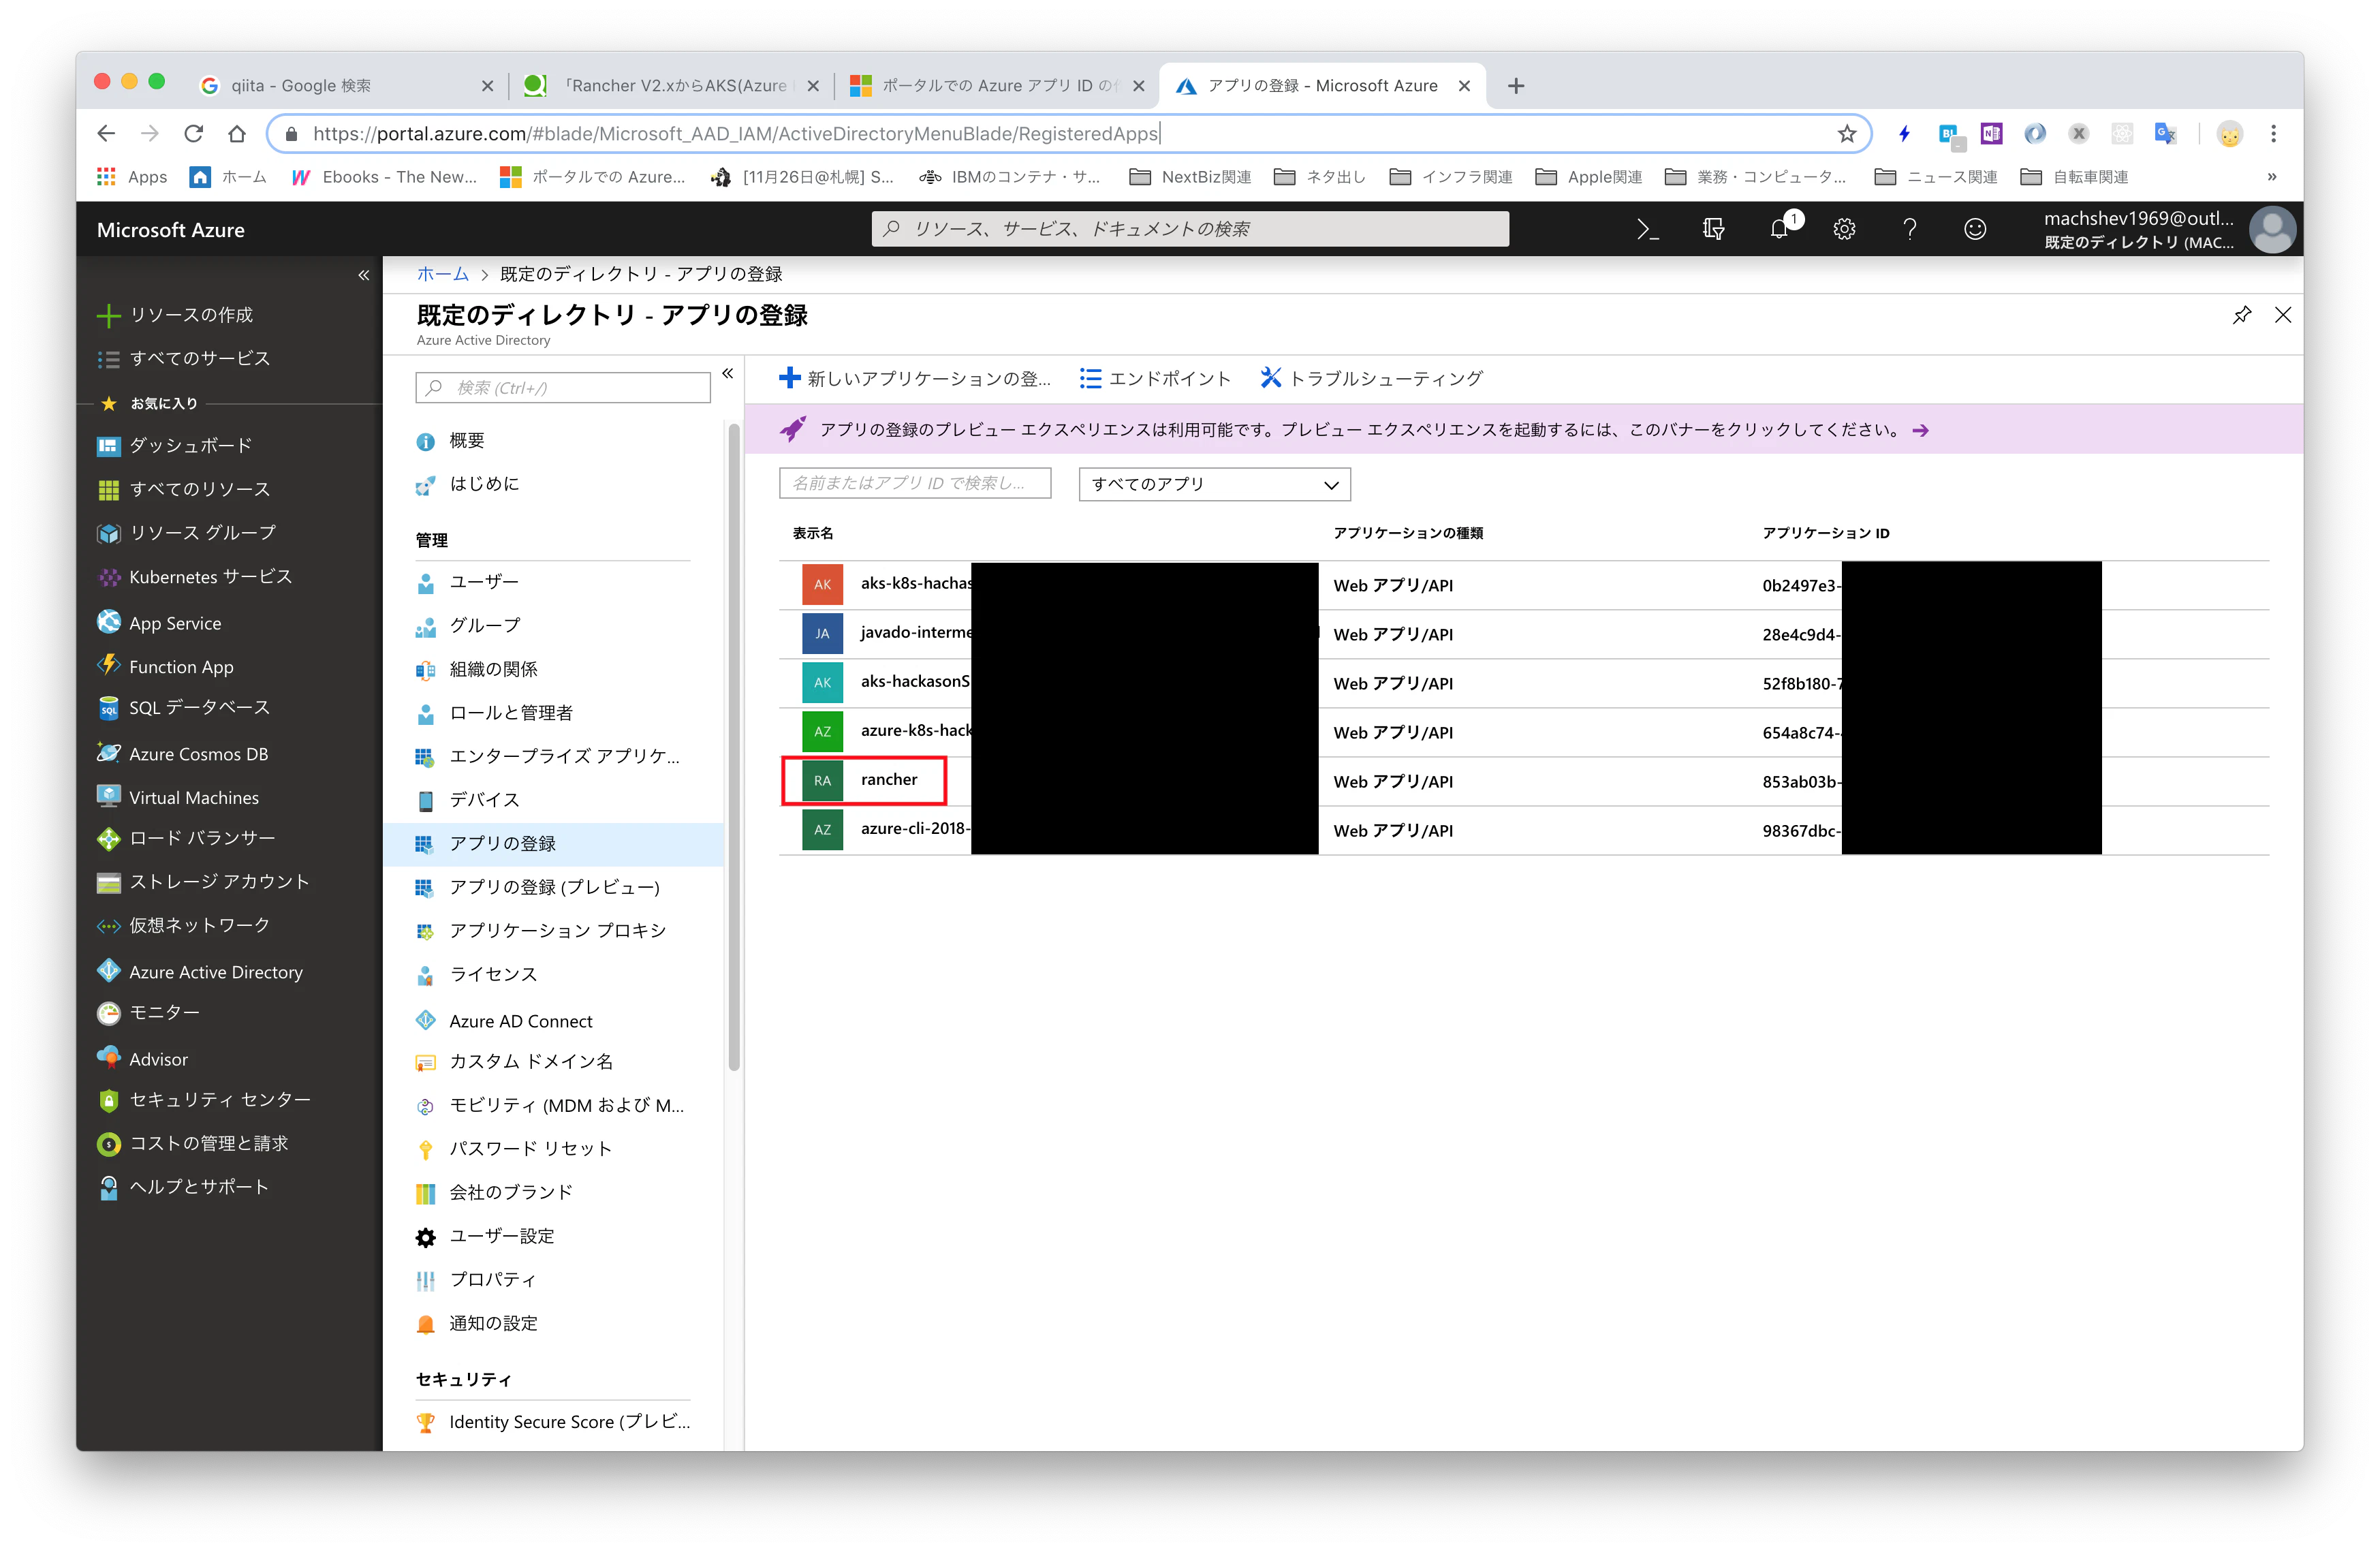This screenshot has height=1552, width=2380.
Task: Open Virtual Machines in sidebar
Action: (178, 798)
